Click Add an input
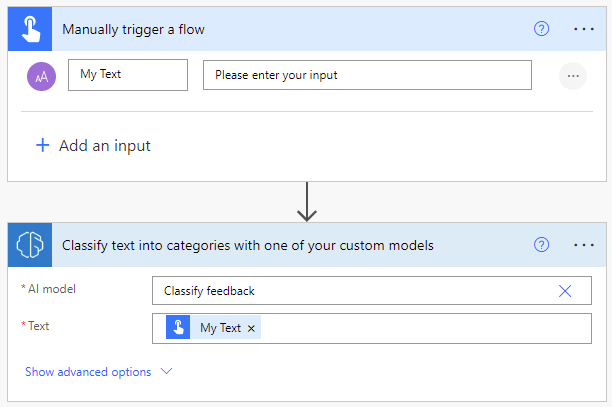This screenshot has width=612, height=407. pos(93,145)
